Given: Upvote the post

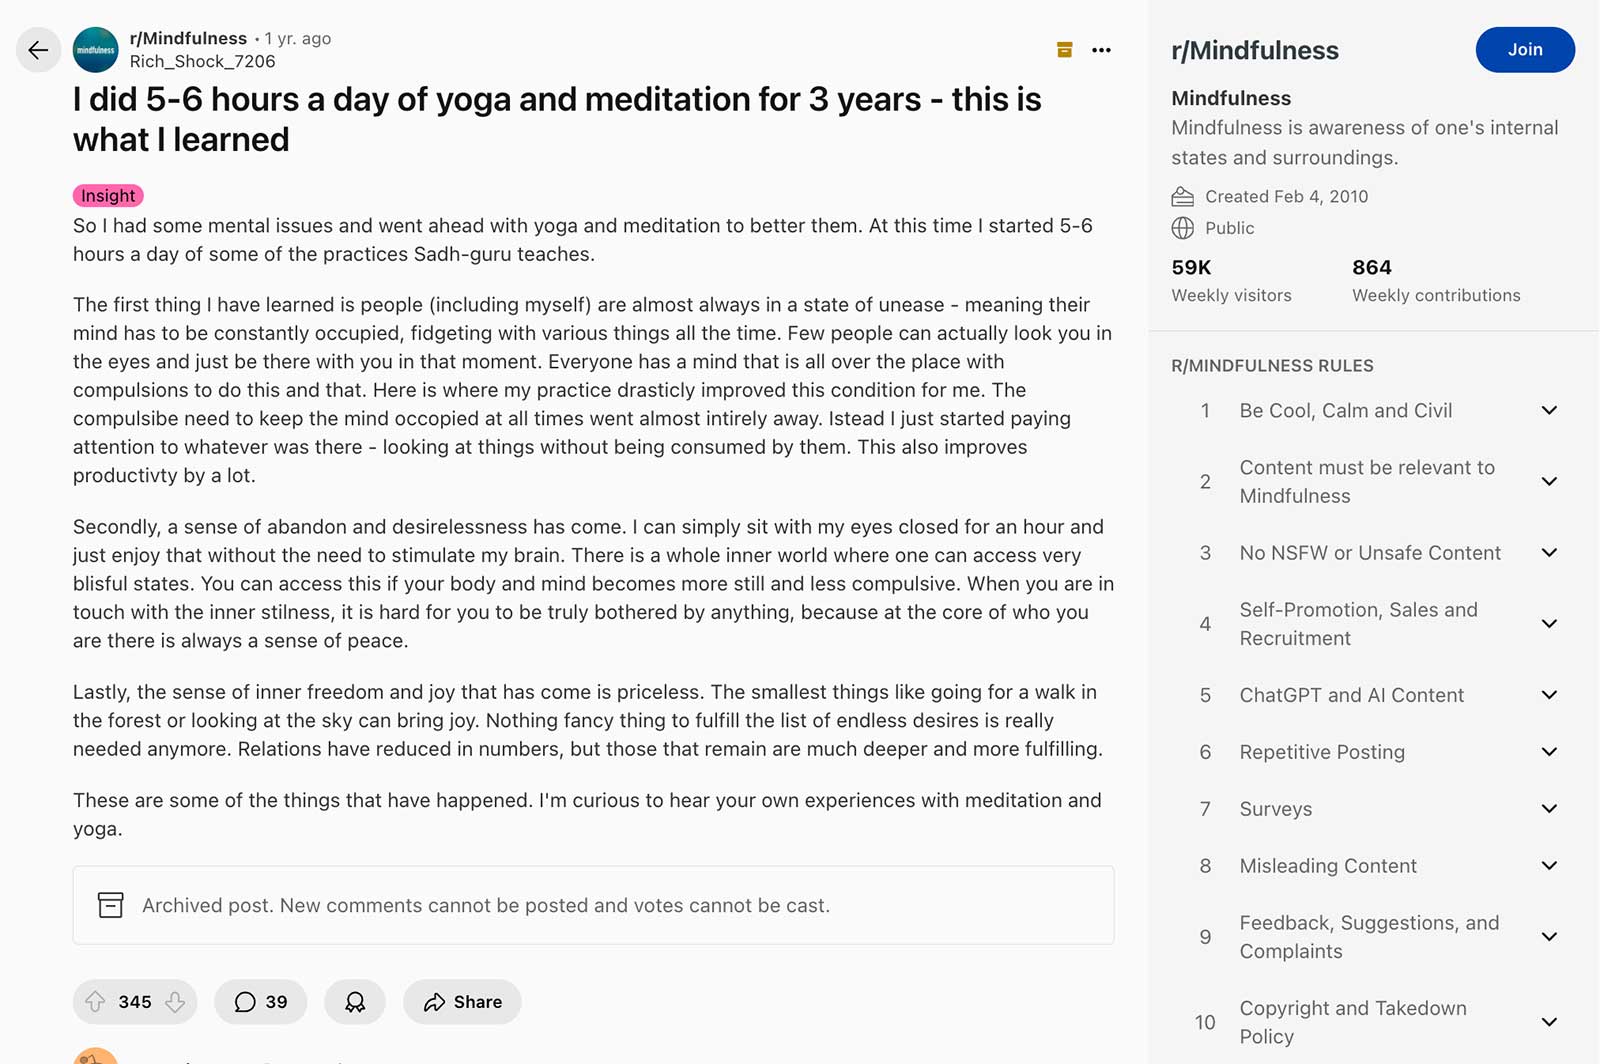Looking at the screenshot, I should [96, 1001].
